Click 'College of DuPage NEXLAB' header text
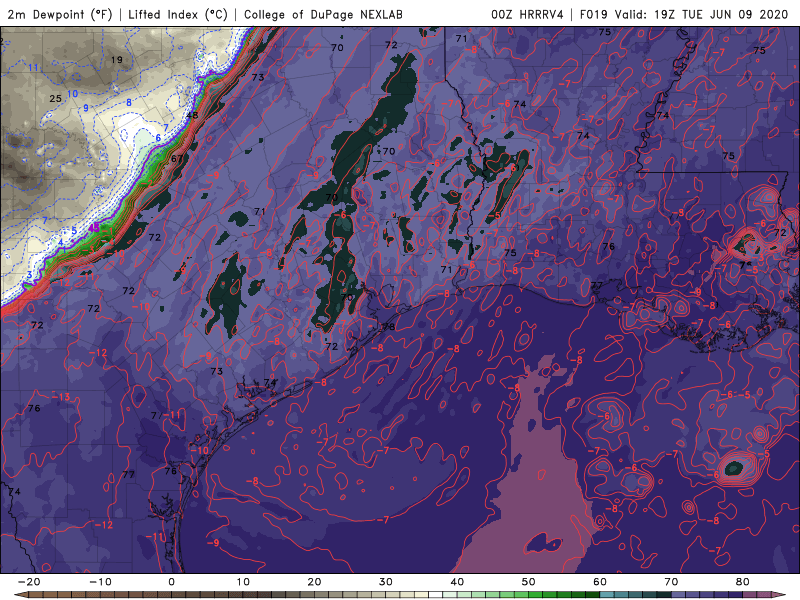Screen dimensions: 800x600 [323, 14]
